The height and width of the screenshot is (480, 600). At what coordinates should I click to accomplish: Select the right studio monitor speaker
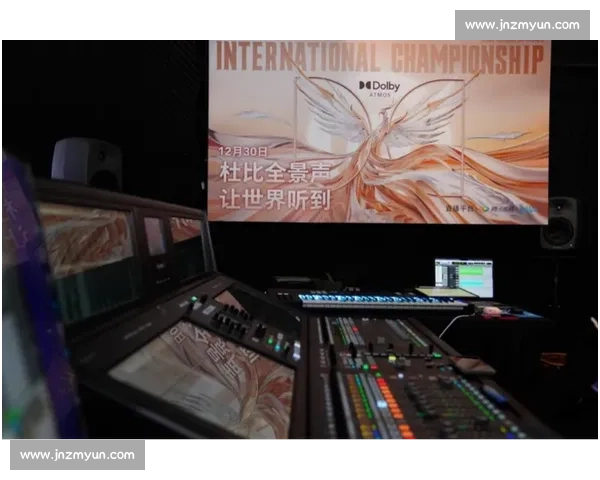558,222
